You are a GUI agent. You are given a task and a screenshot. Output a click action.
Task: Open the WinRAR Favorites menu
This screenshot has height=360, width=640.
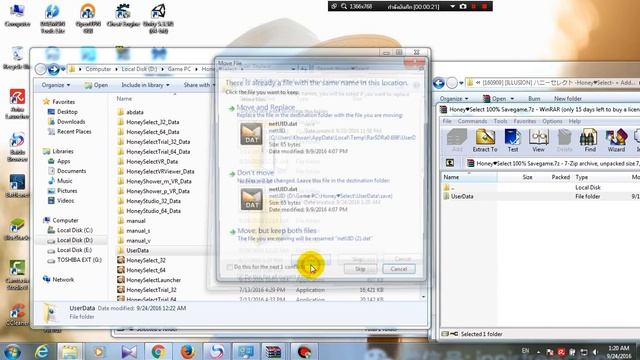click(524, 121)
